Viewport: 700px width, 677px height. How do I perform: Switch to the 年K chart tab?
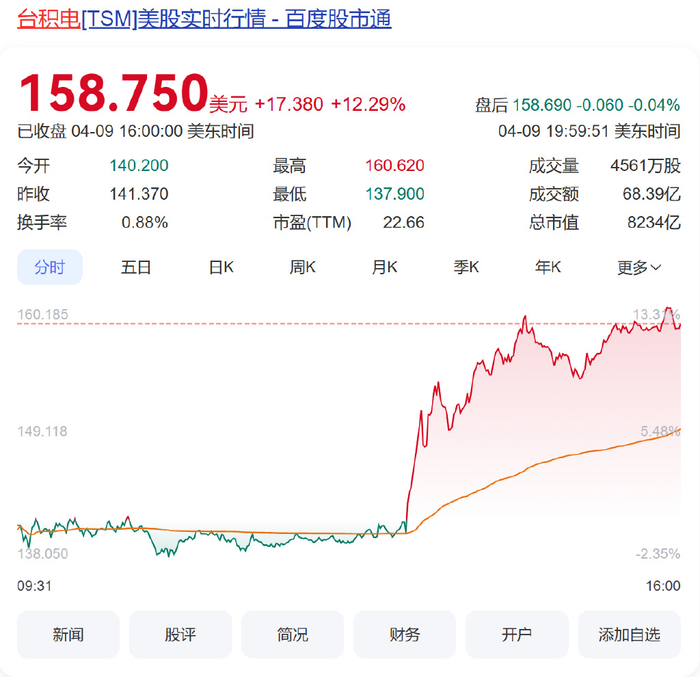point(548,267)
